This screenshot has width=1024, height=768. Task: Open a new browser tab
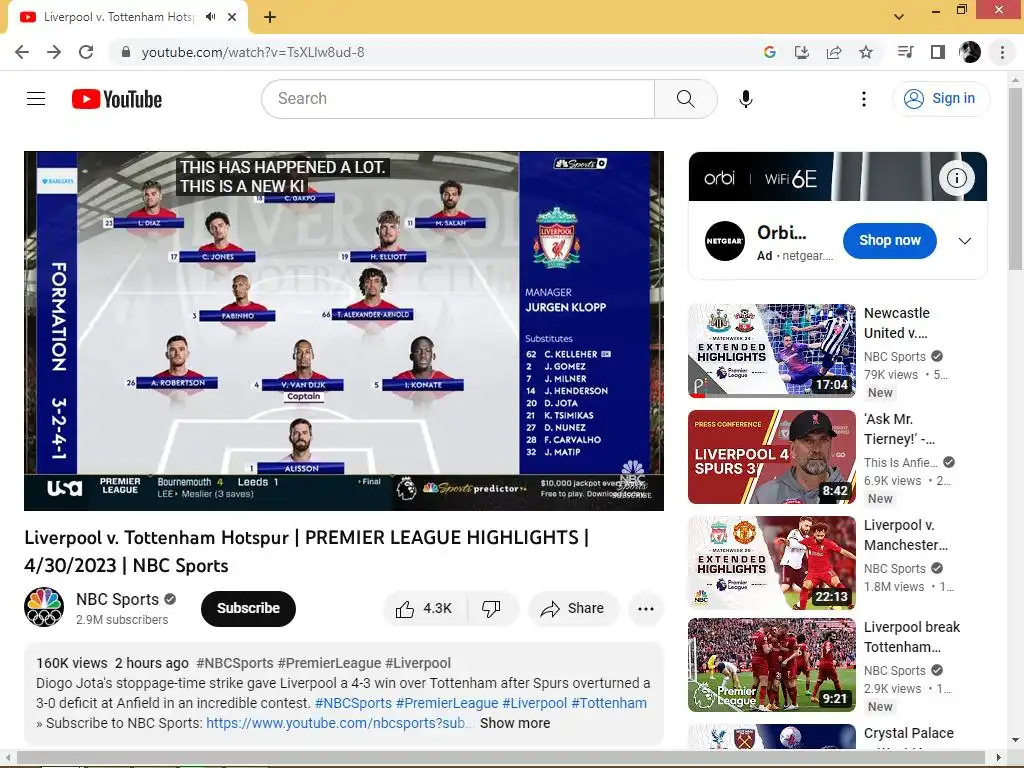(270, 17)
